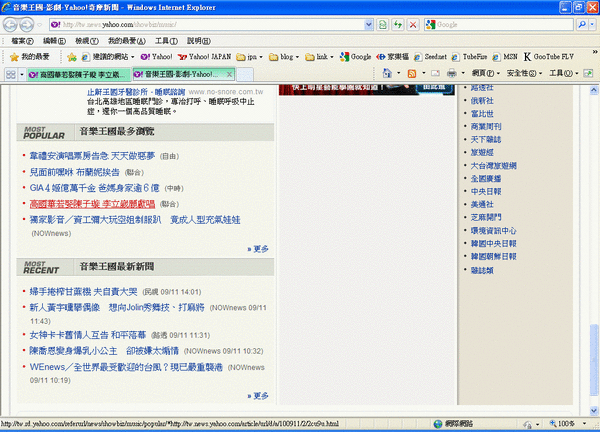The image size is (600, 432).
Task: Expand the link bookmarks folder
Action: pyautogui.click(x=320, y=57)
